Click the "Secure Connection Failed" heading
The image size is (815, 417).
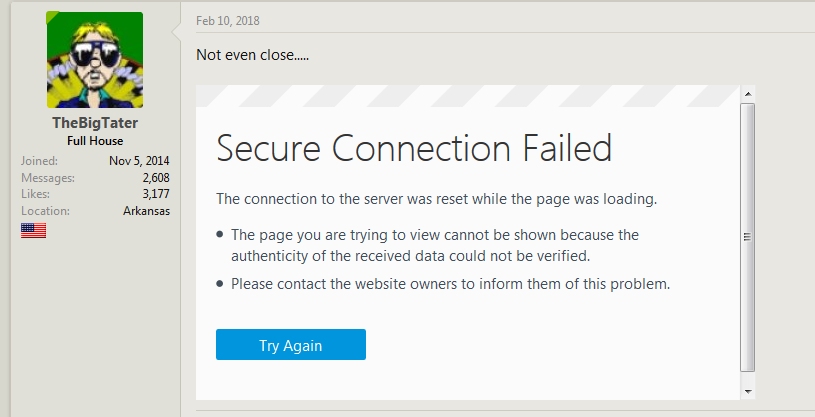(x=413, y=148)
